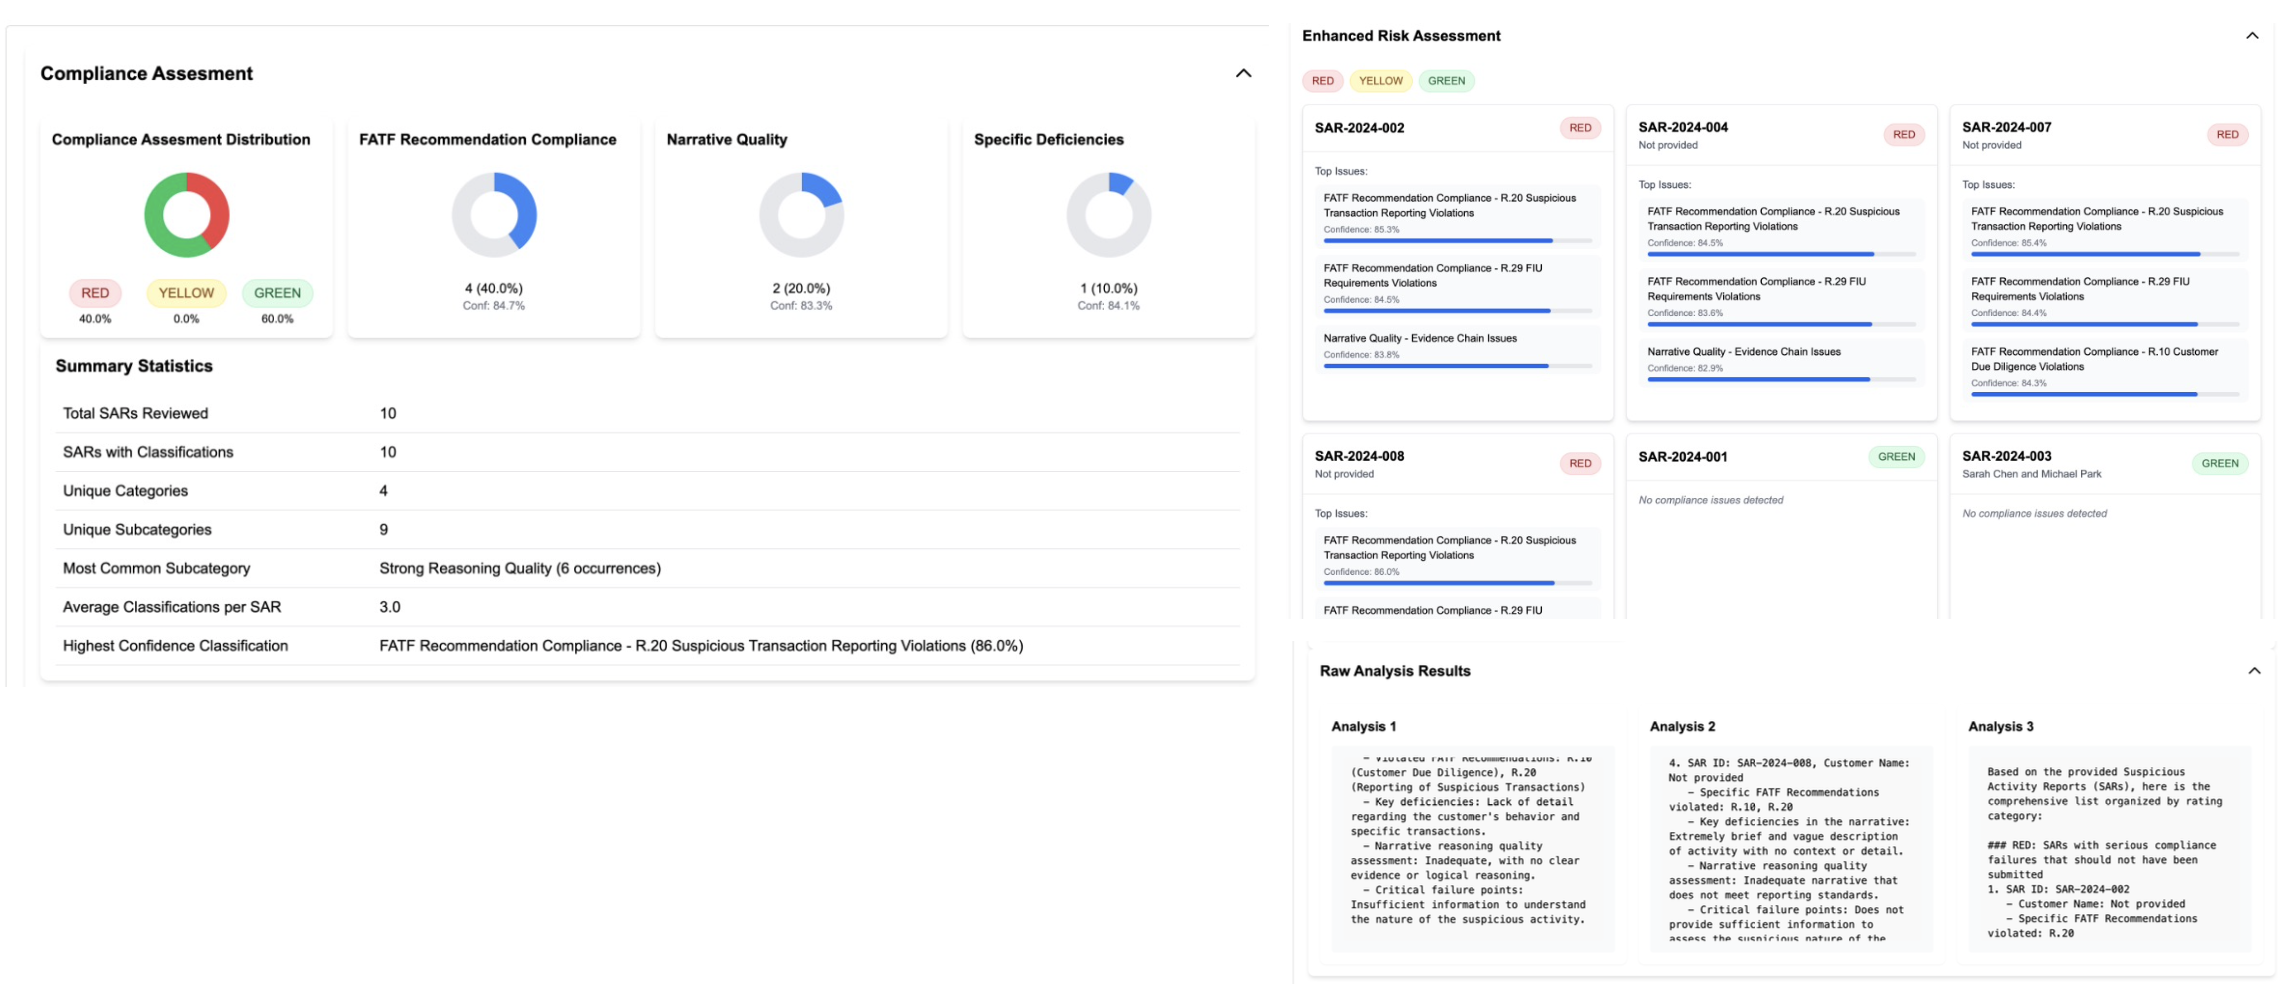Click the GREEN badge on SAR-2024-001 card

pos(1896,456)
